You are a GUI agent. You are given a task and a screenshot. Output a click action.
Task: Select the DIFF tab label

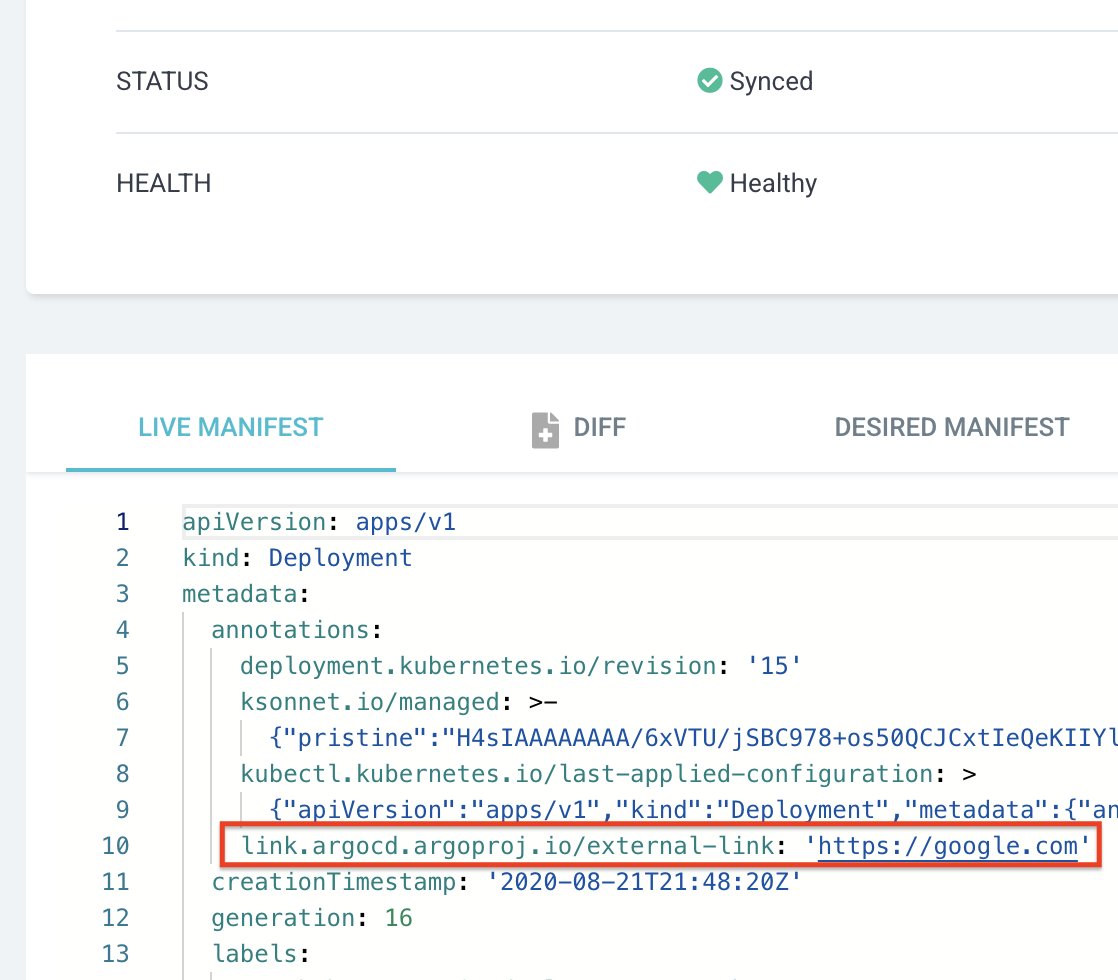coord(599,428)
